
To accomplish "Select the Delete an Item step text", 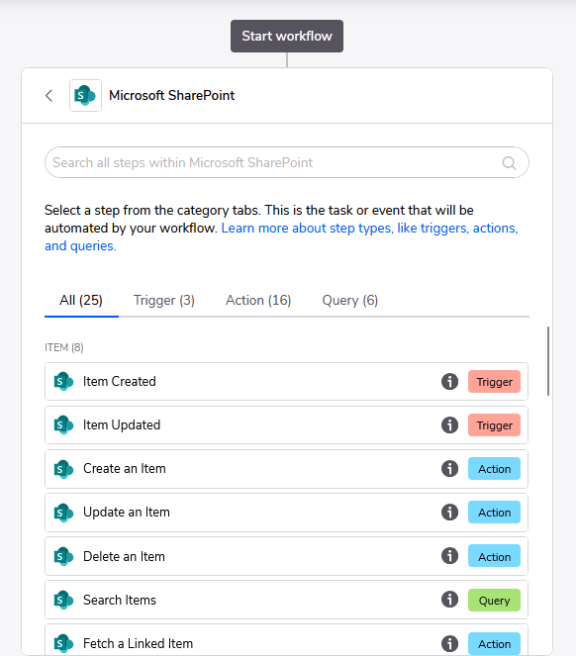I will (x=124, y=556).
